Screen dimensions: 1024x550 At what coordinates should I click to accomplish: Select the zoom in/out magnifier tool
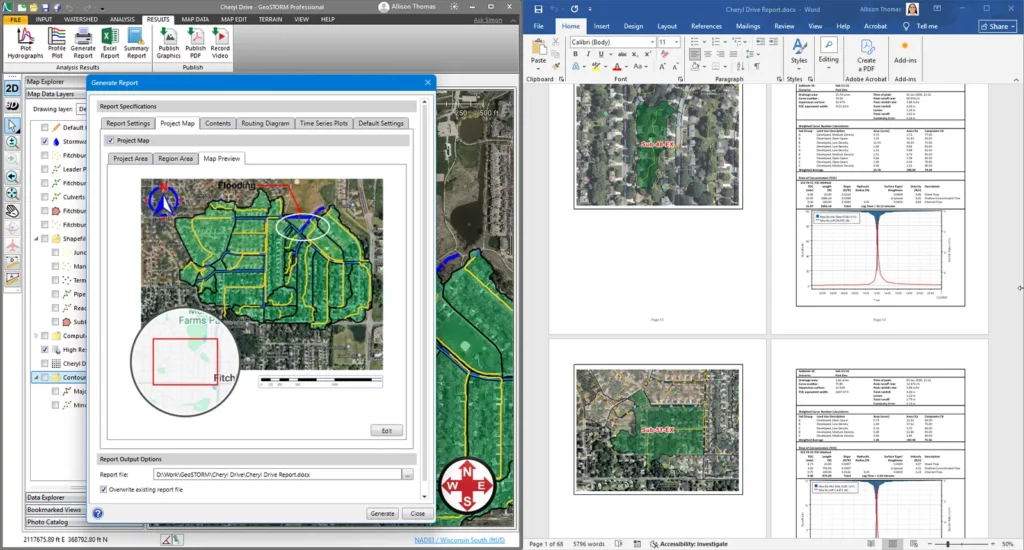(12, 142)
